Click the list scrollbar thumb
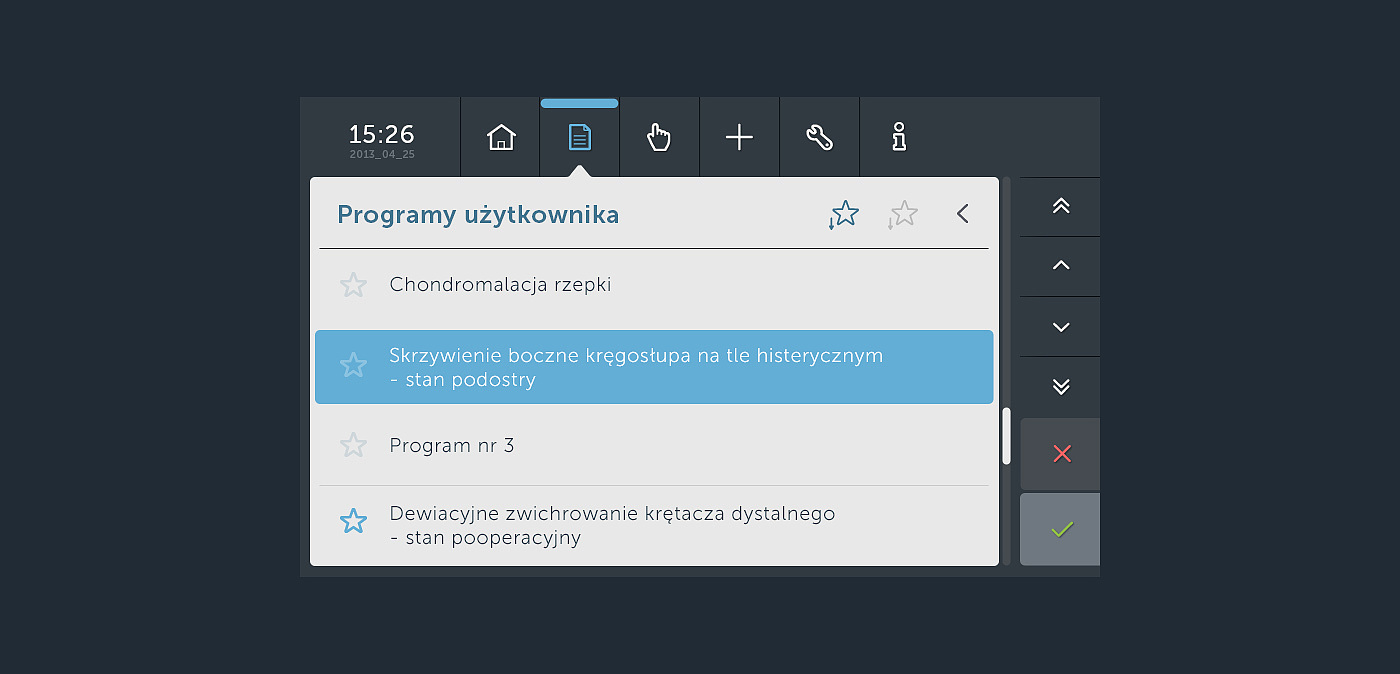The height and width of the screenshot is (674, 1400). (1006, 436)
